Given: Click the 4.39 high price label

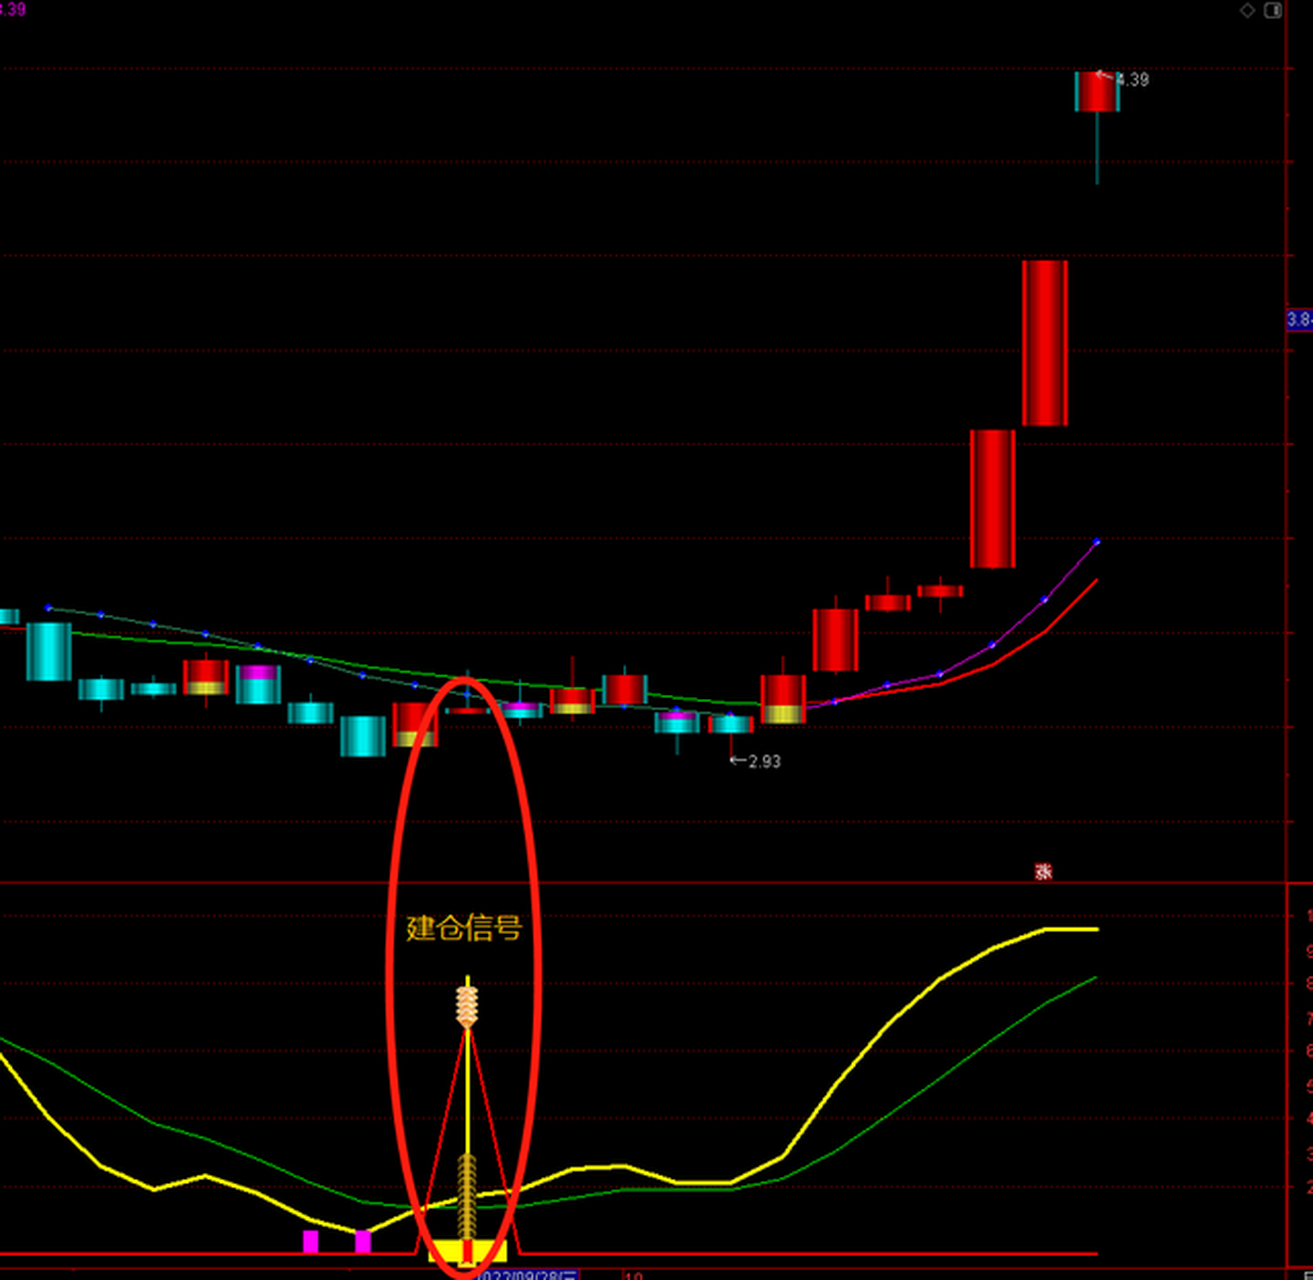Looking at the screenshot, I should 1132,80.
